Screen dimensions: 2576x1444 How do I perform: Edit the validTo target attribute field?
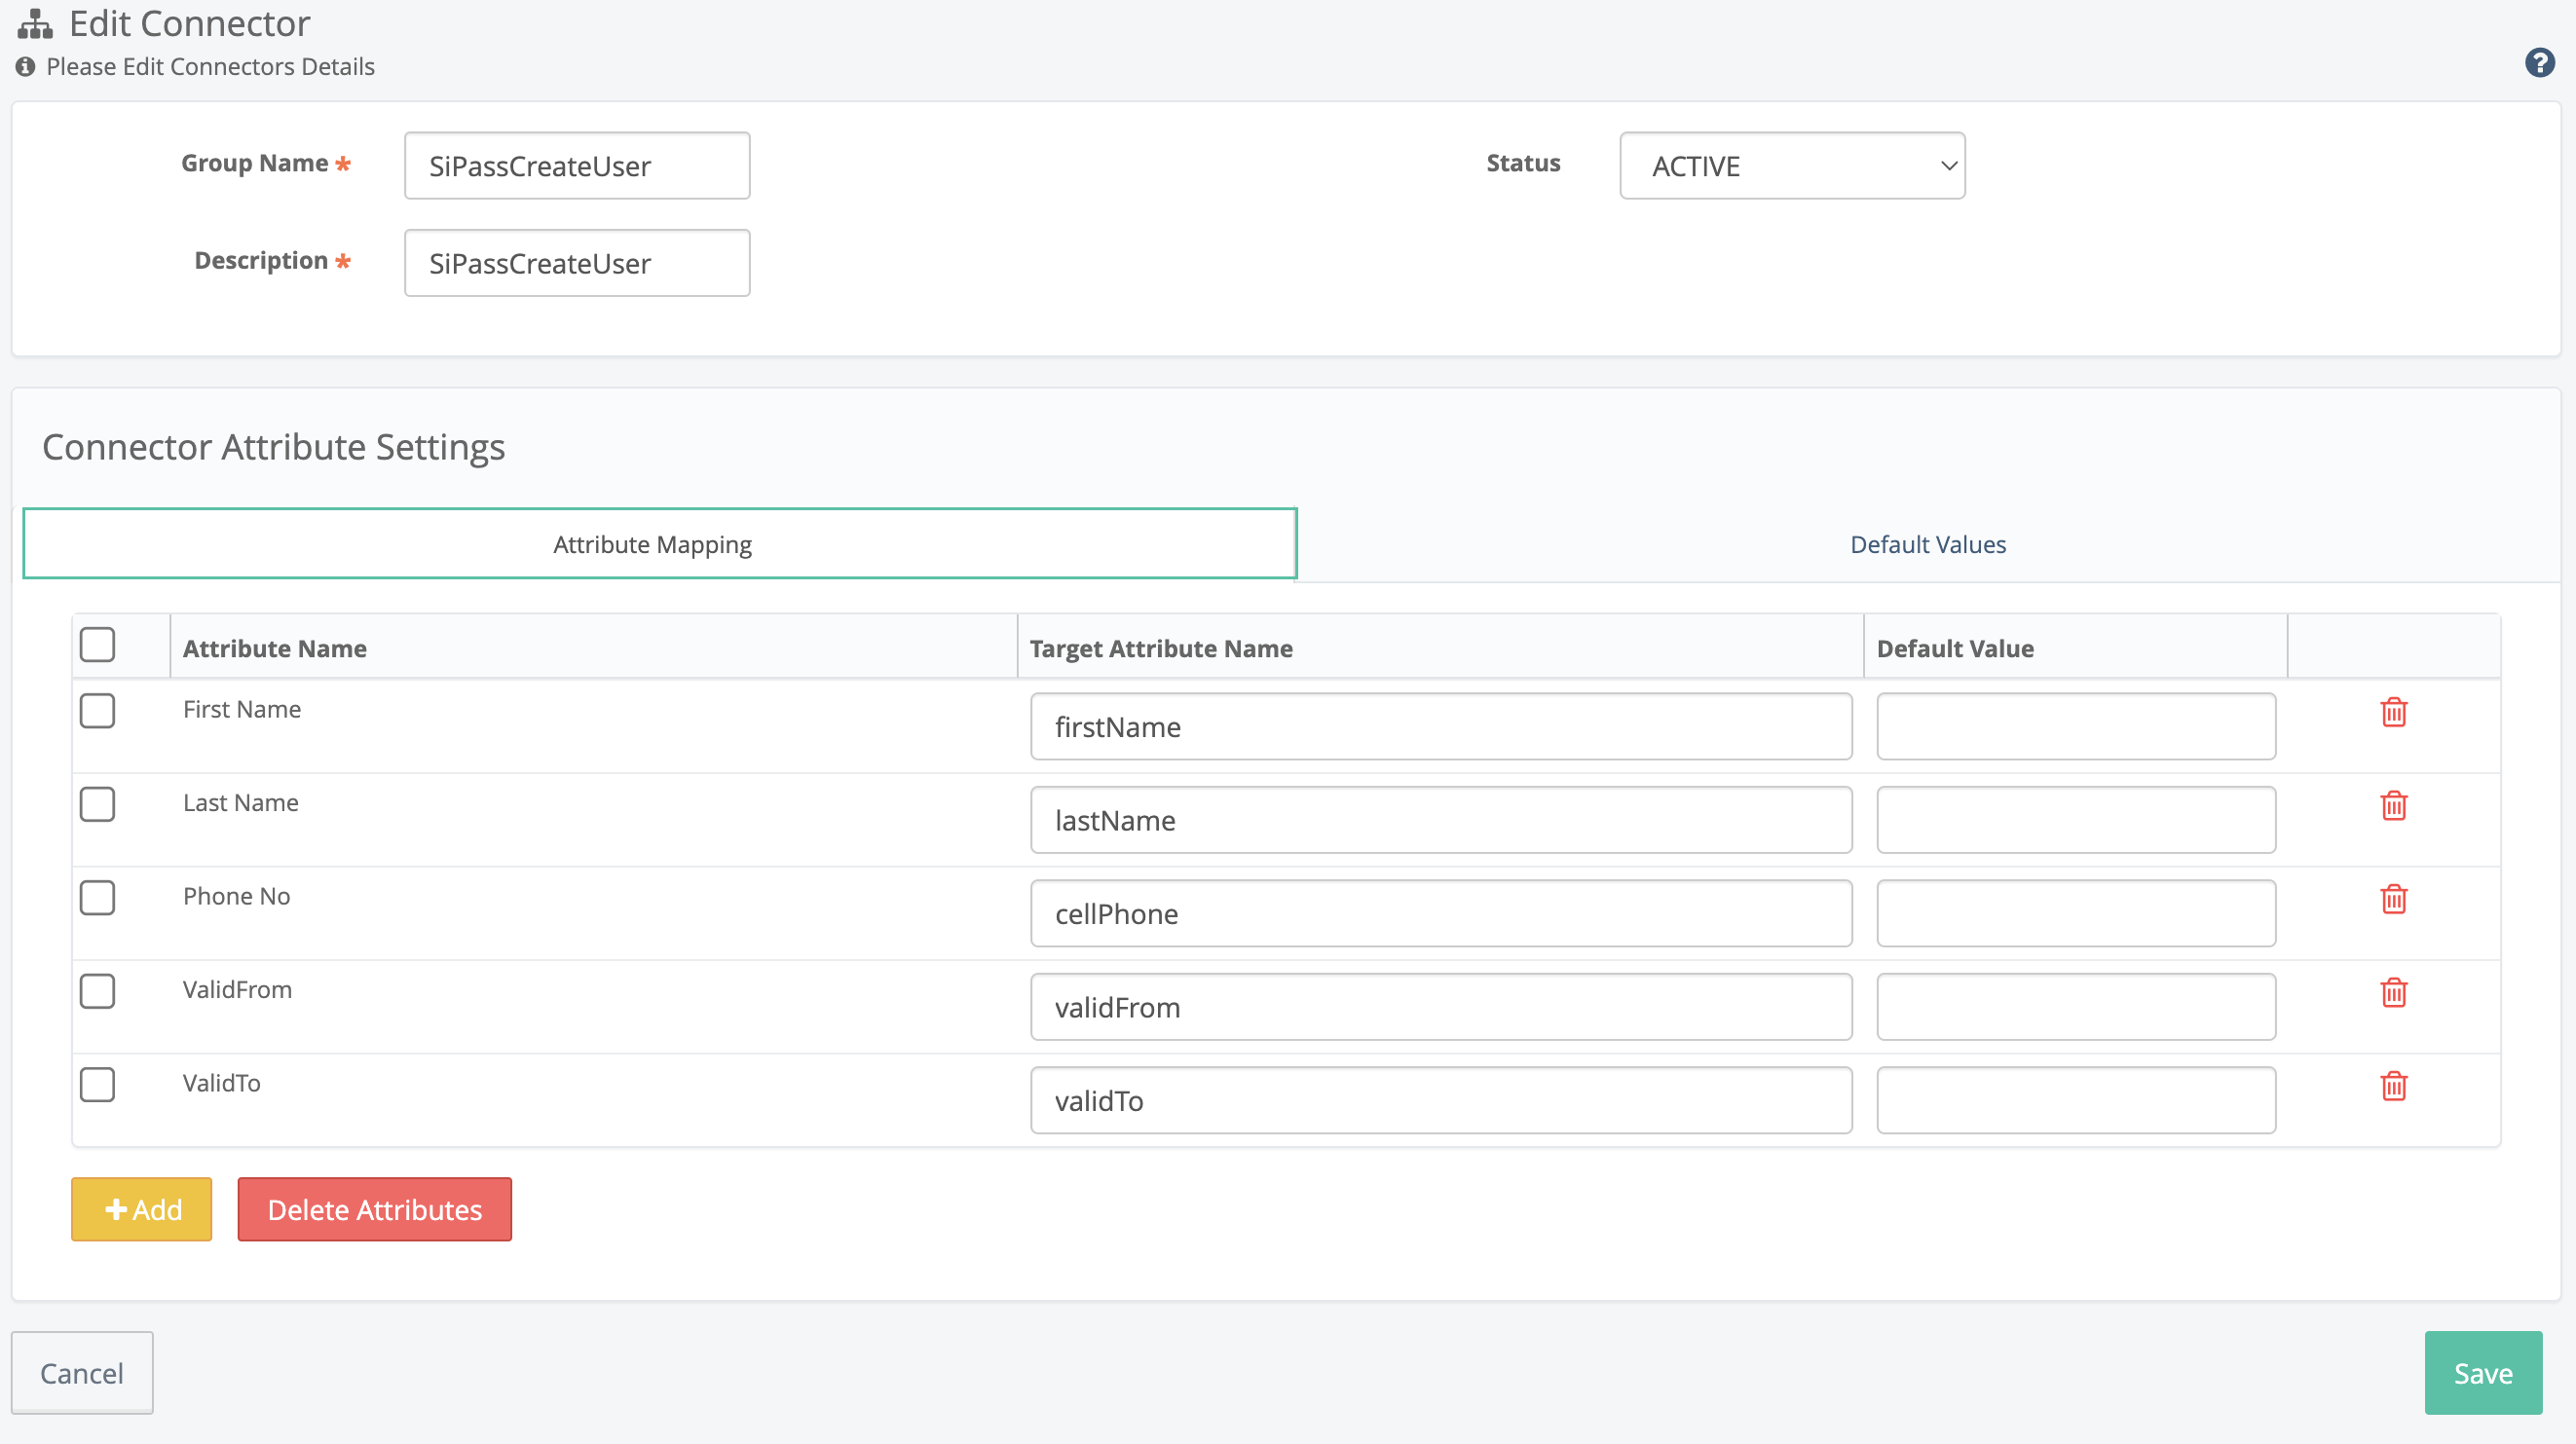coord(1441,1100)
